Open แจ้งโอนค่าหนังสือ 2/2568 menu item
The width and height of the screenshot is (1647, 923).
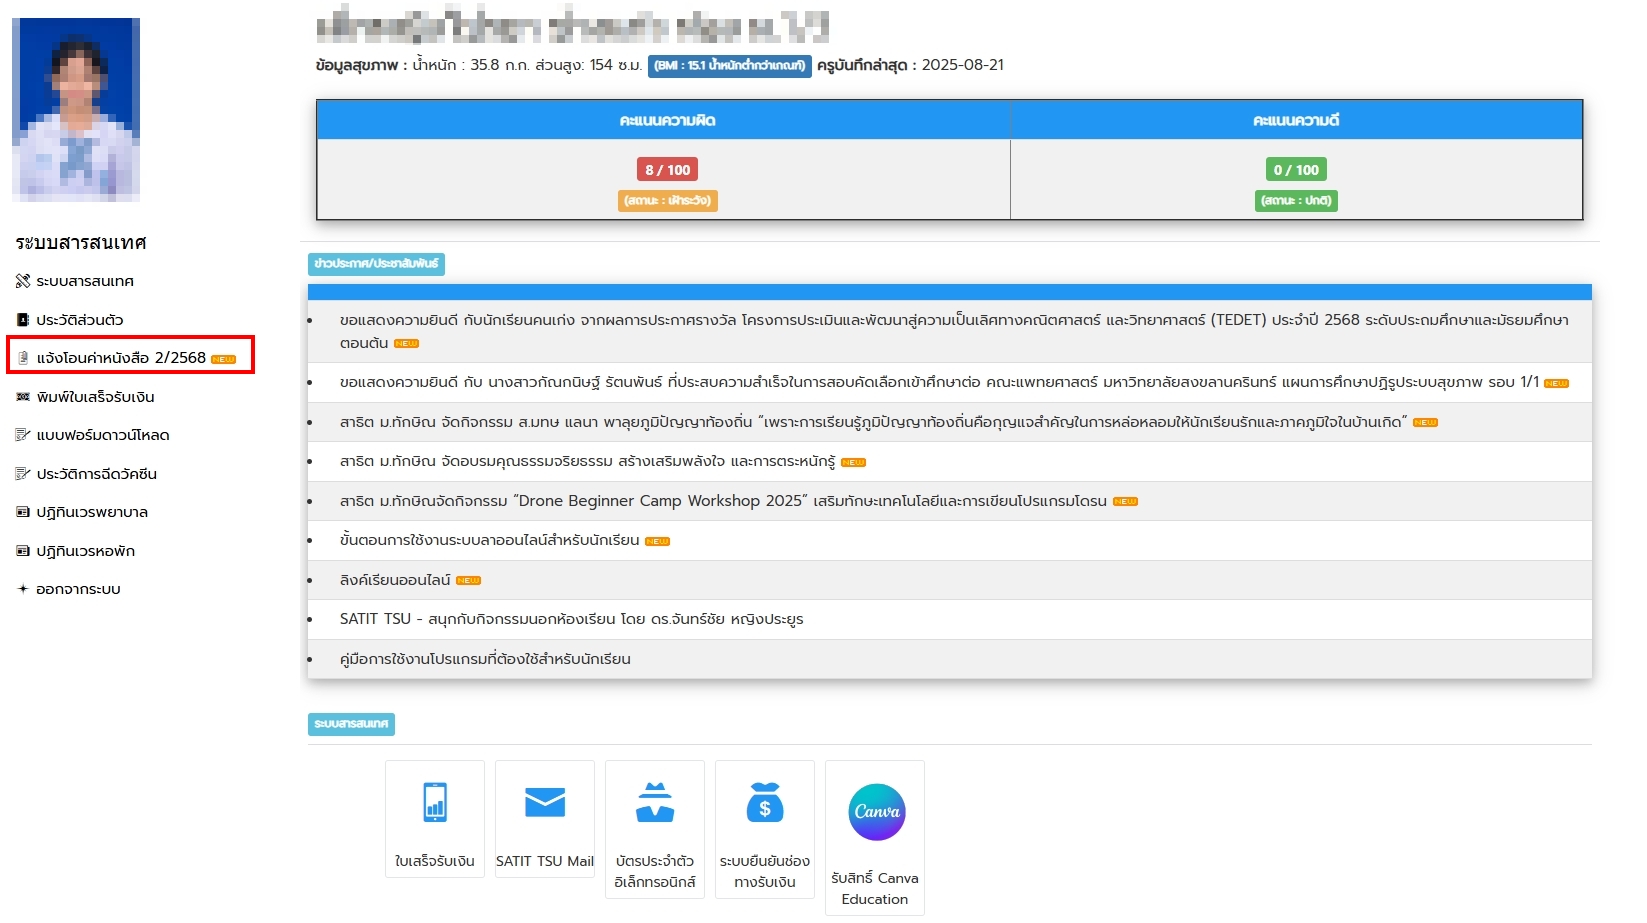(121, 358)
